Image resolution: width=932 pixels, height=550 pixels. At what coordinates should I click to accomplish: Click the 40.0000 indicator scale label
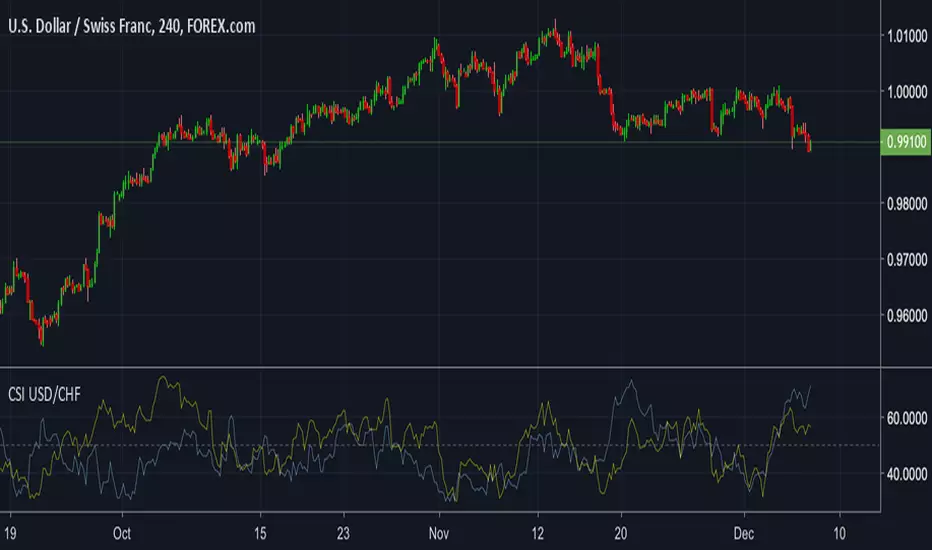[x=906, y=474]
